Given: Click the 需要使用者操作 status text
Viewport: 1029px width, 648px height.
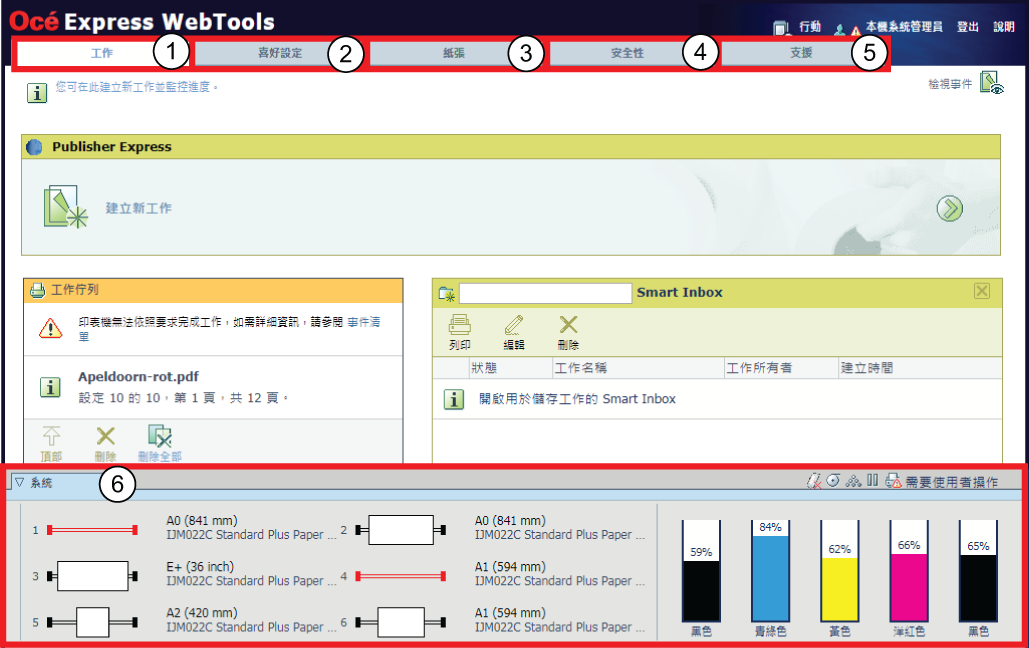Looking at the screenshot, I should pyautogui.click(x=952, y=483).
